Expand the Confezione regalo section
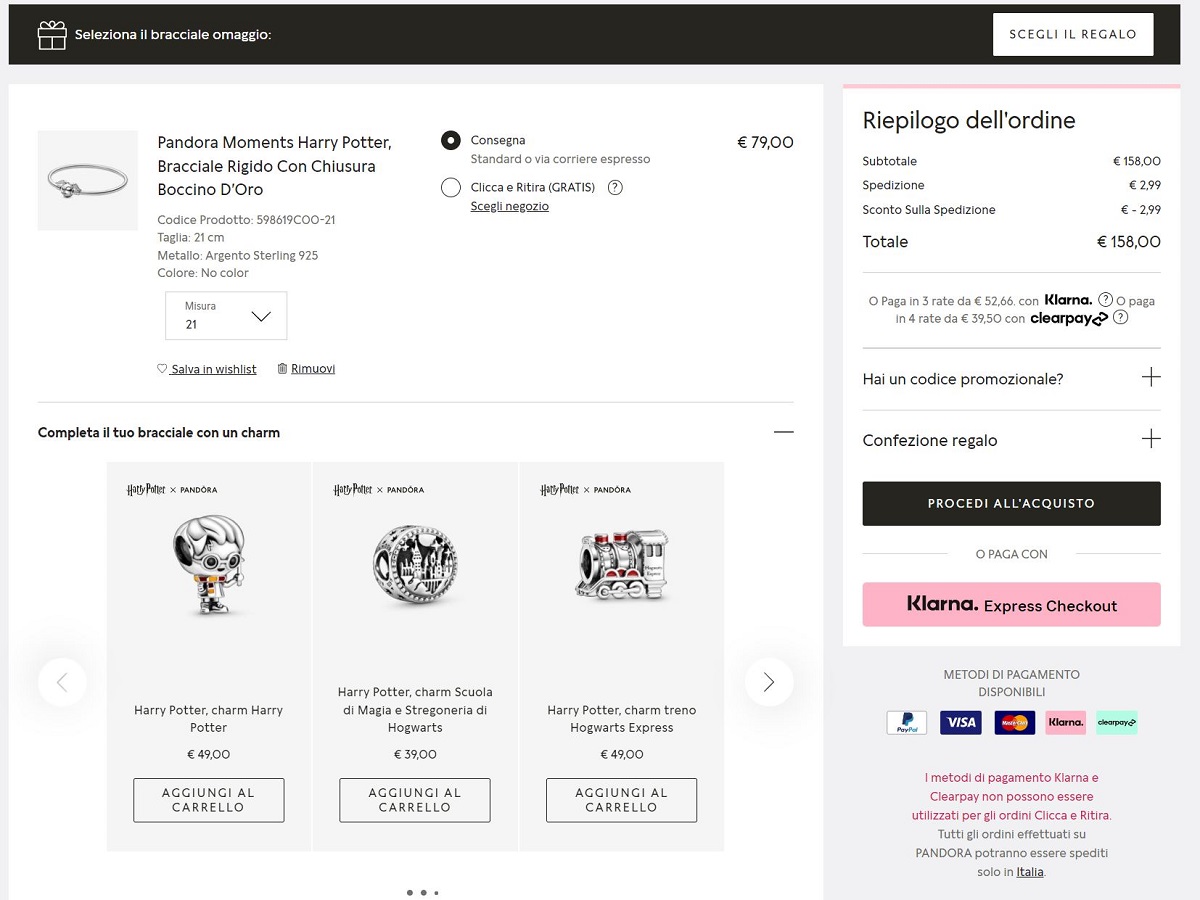Screen dimensions: 1200x900 (x=1011, y=440)
